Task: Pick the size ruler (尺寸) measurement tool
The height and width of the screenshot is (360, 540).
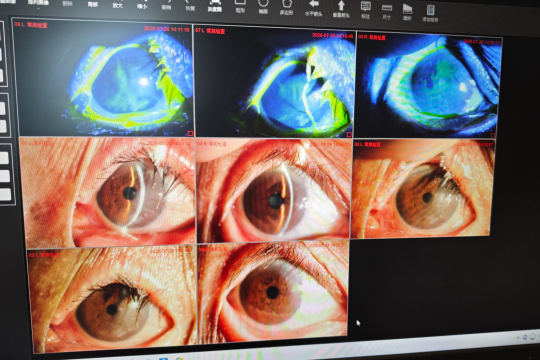Action: tap(386, 11)
